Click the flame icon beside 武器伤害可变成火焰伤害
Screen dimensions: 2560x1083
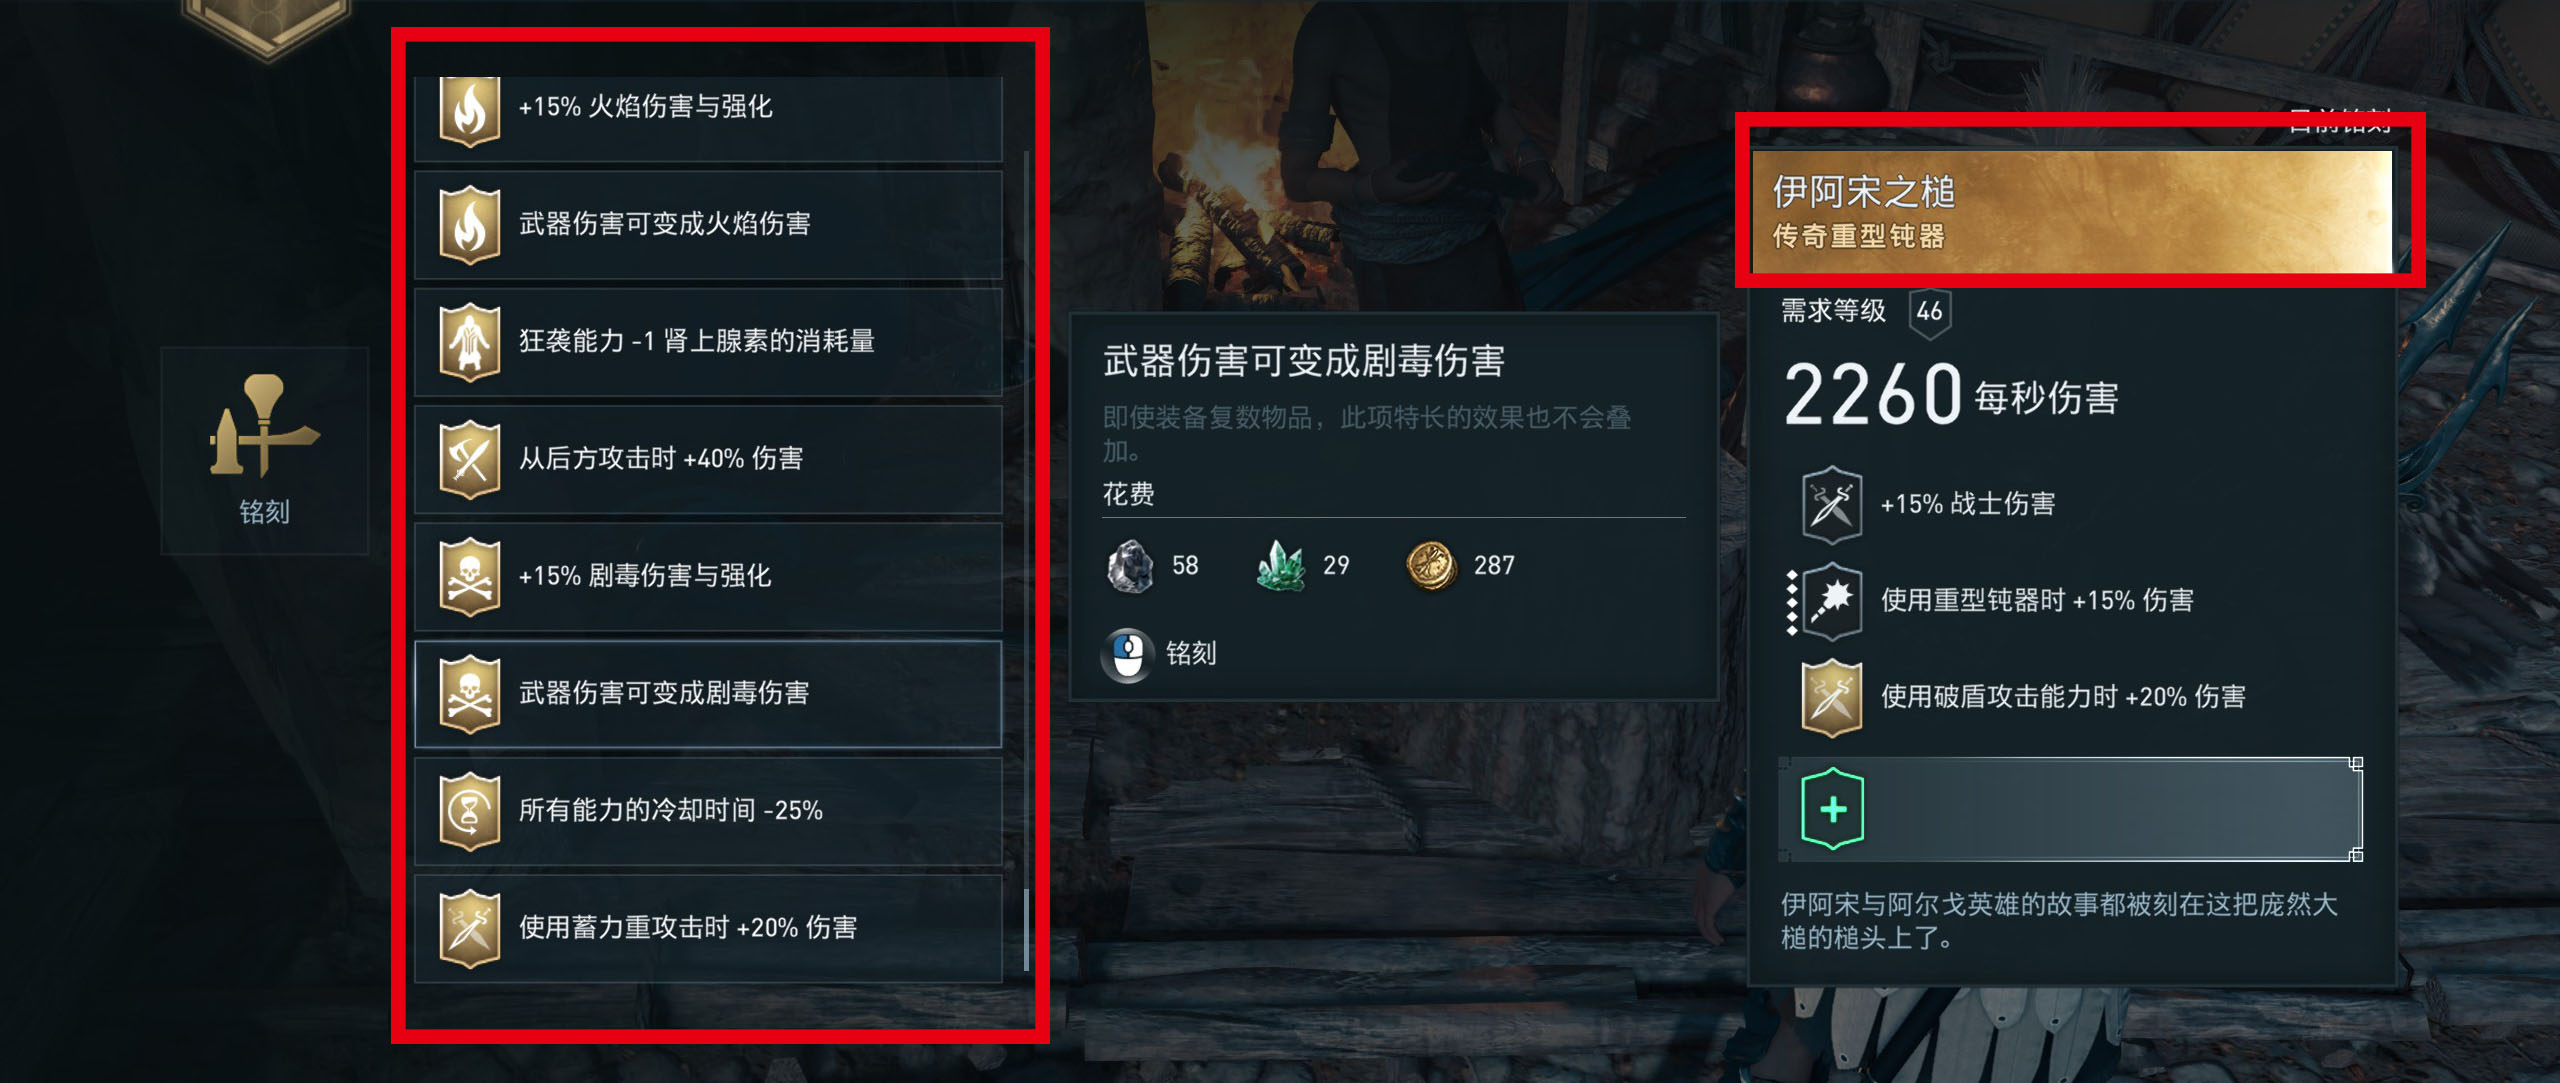[x=470, y=225]
